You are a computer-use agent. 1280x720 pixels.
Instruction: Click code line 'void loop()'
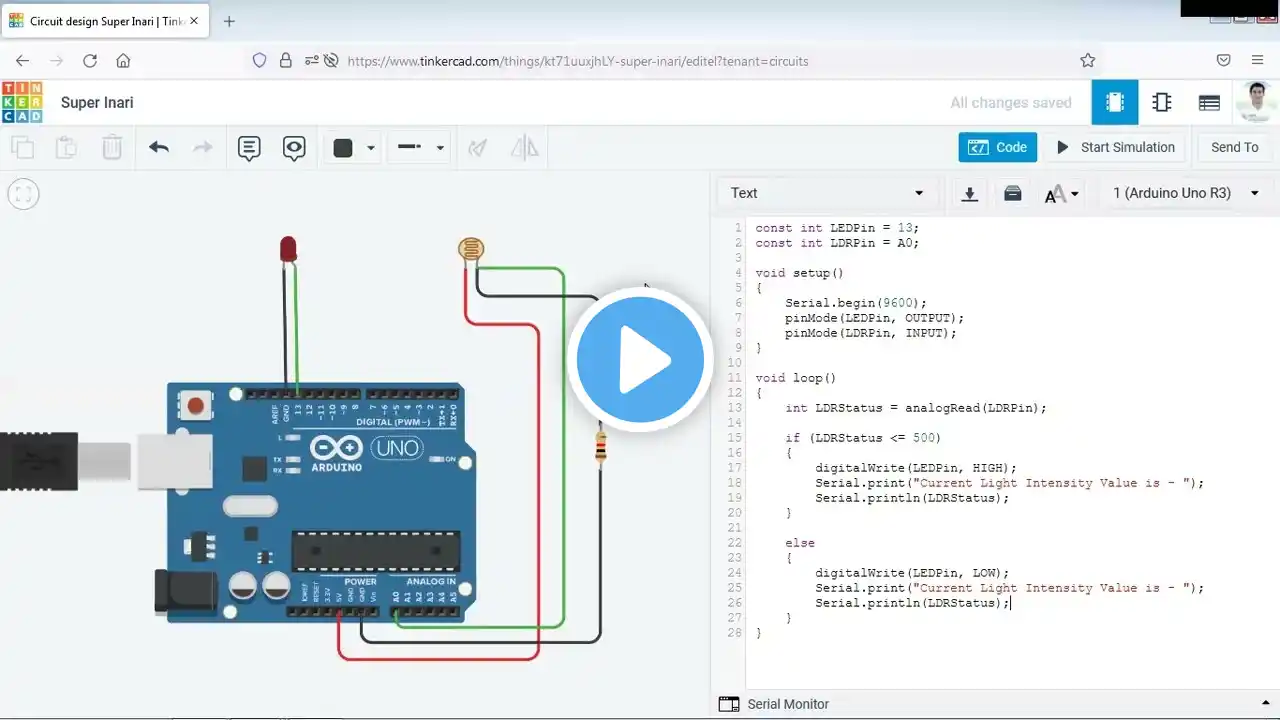coord(796,378)
